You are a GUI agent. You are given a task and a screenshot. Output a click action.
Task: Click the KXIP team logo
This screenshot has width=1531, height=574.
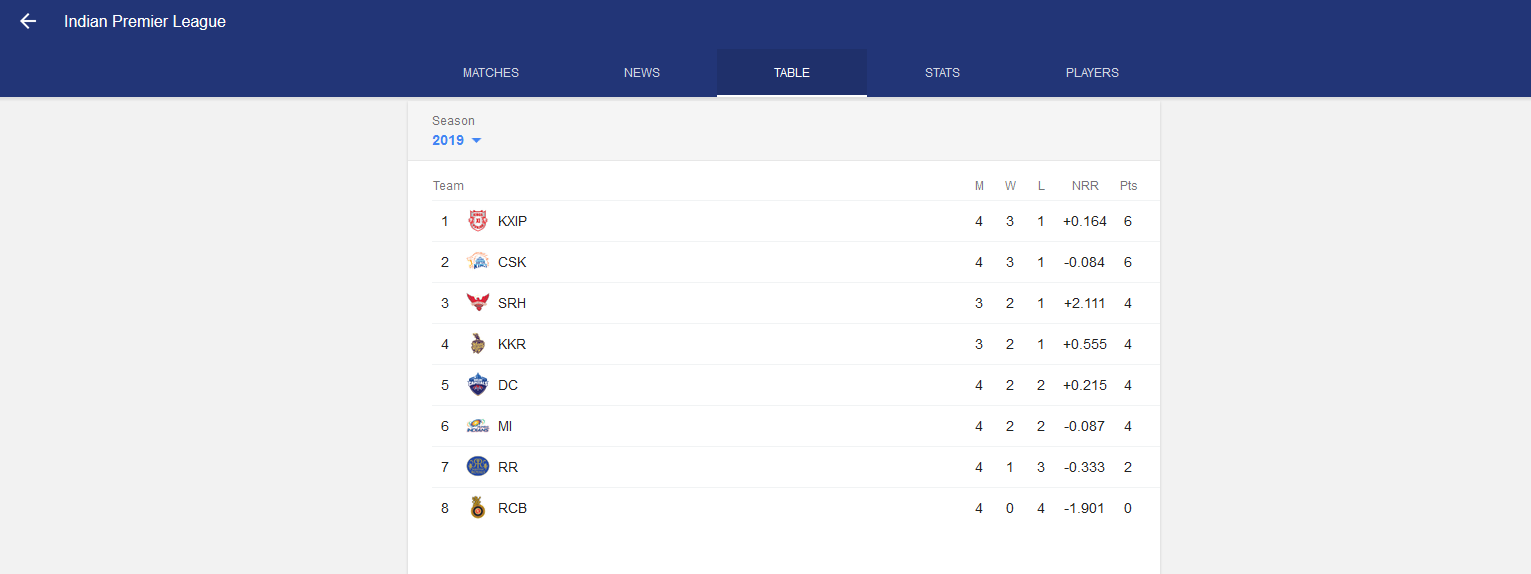point(478,221)
